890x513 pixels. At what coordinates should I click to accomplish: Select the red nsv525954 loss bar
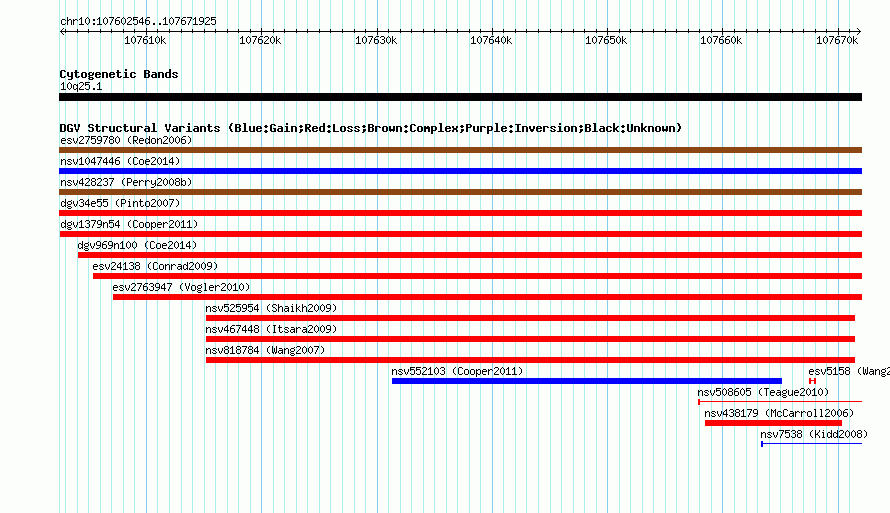[530, 318]
